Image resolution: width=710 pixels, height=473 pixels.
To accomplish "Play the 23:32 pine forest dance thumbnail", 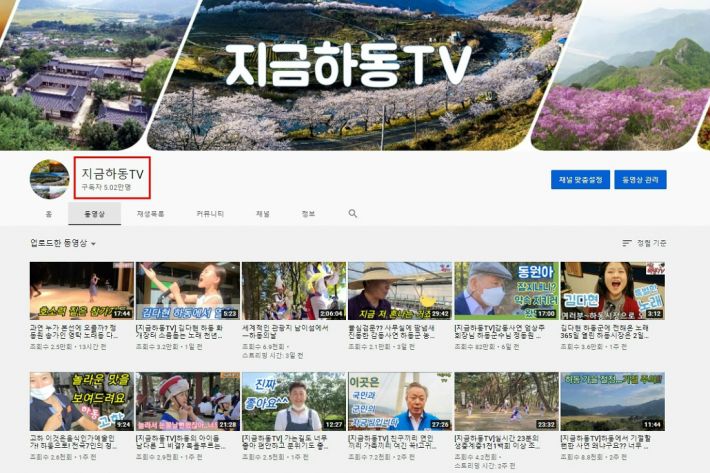I will [506, 401].
